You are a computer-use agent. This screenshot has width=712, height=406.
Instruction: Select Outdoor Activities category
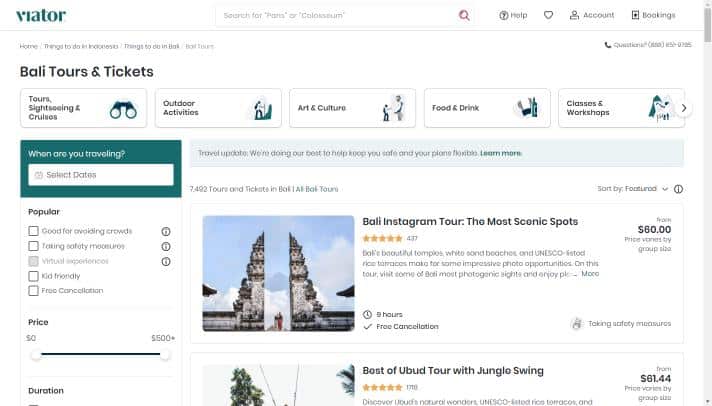point(218,108)
